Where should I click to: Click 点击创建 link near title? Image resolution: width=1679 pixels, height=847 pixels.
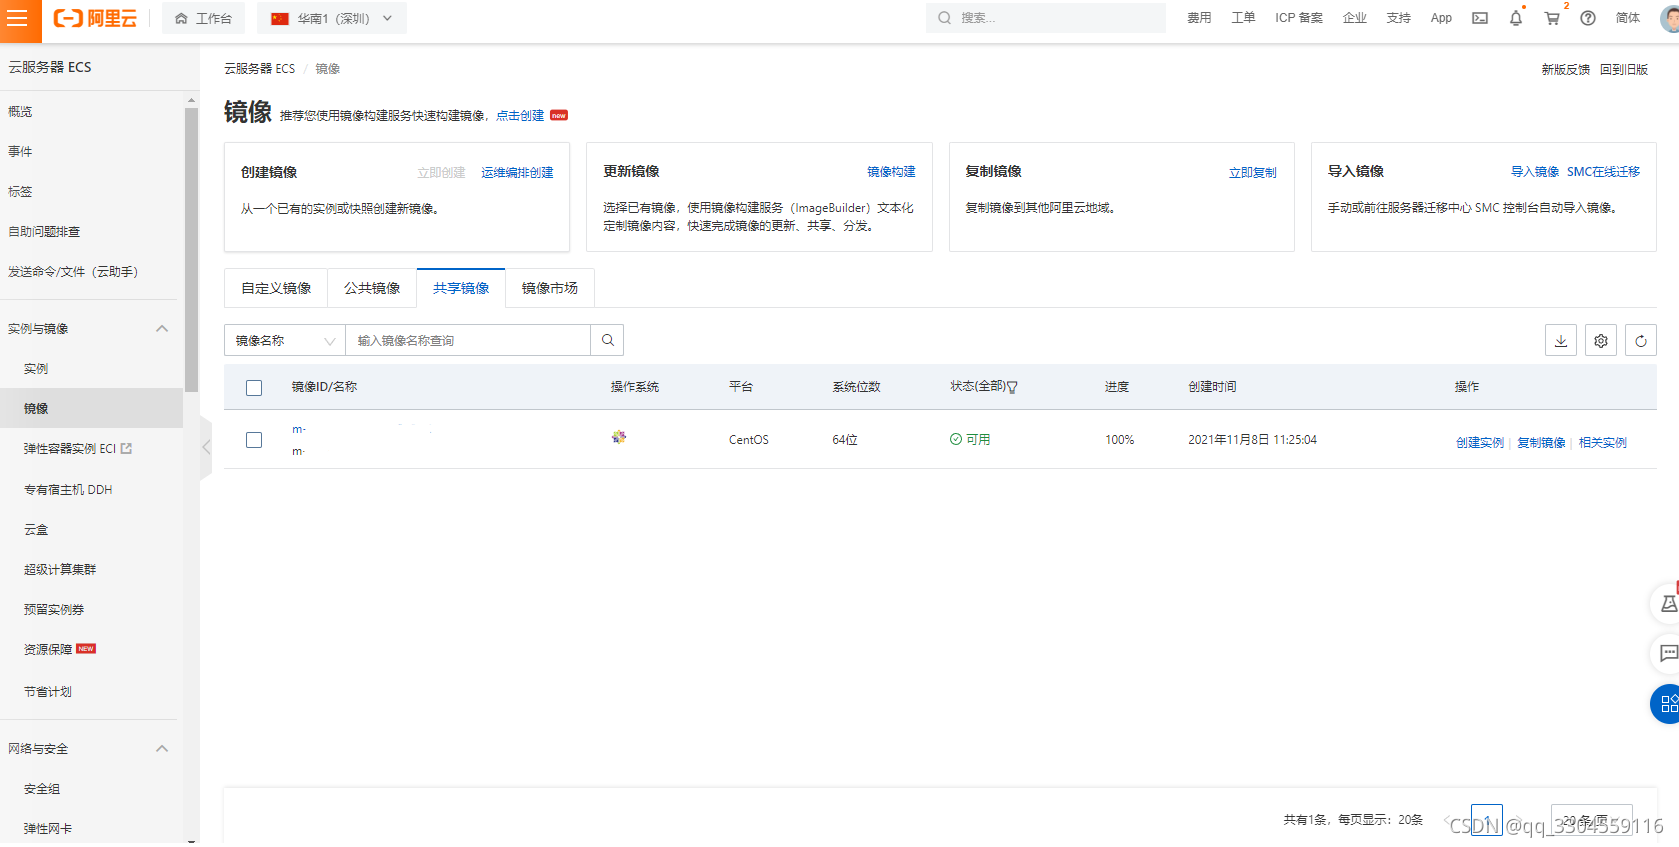(520, 116)
